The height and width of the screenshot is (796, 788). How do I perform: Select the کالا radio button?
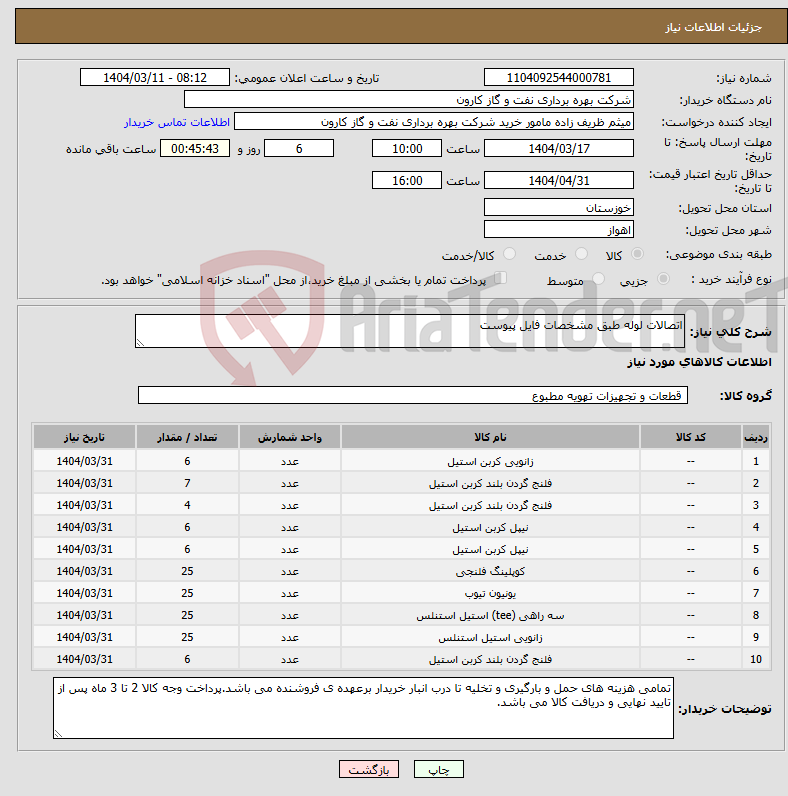click(x=637, y=254)
